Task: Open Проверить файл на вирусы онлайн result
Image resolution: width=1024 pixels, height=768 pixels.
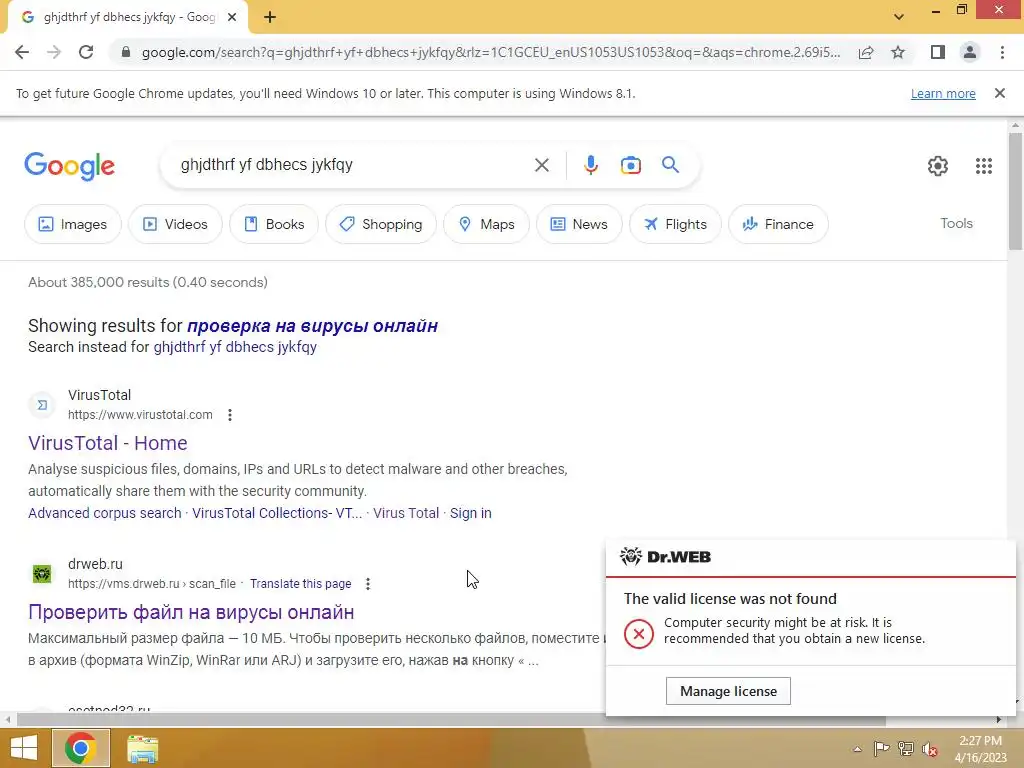Action: pos(191,612)
